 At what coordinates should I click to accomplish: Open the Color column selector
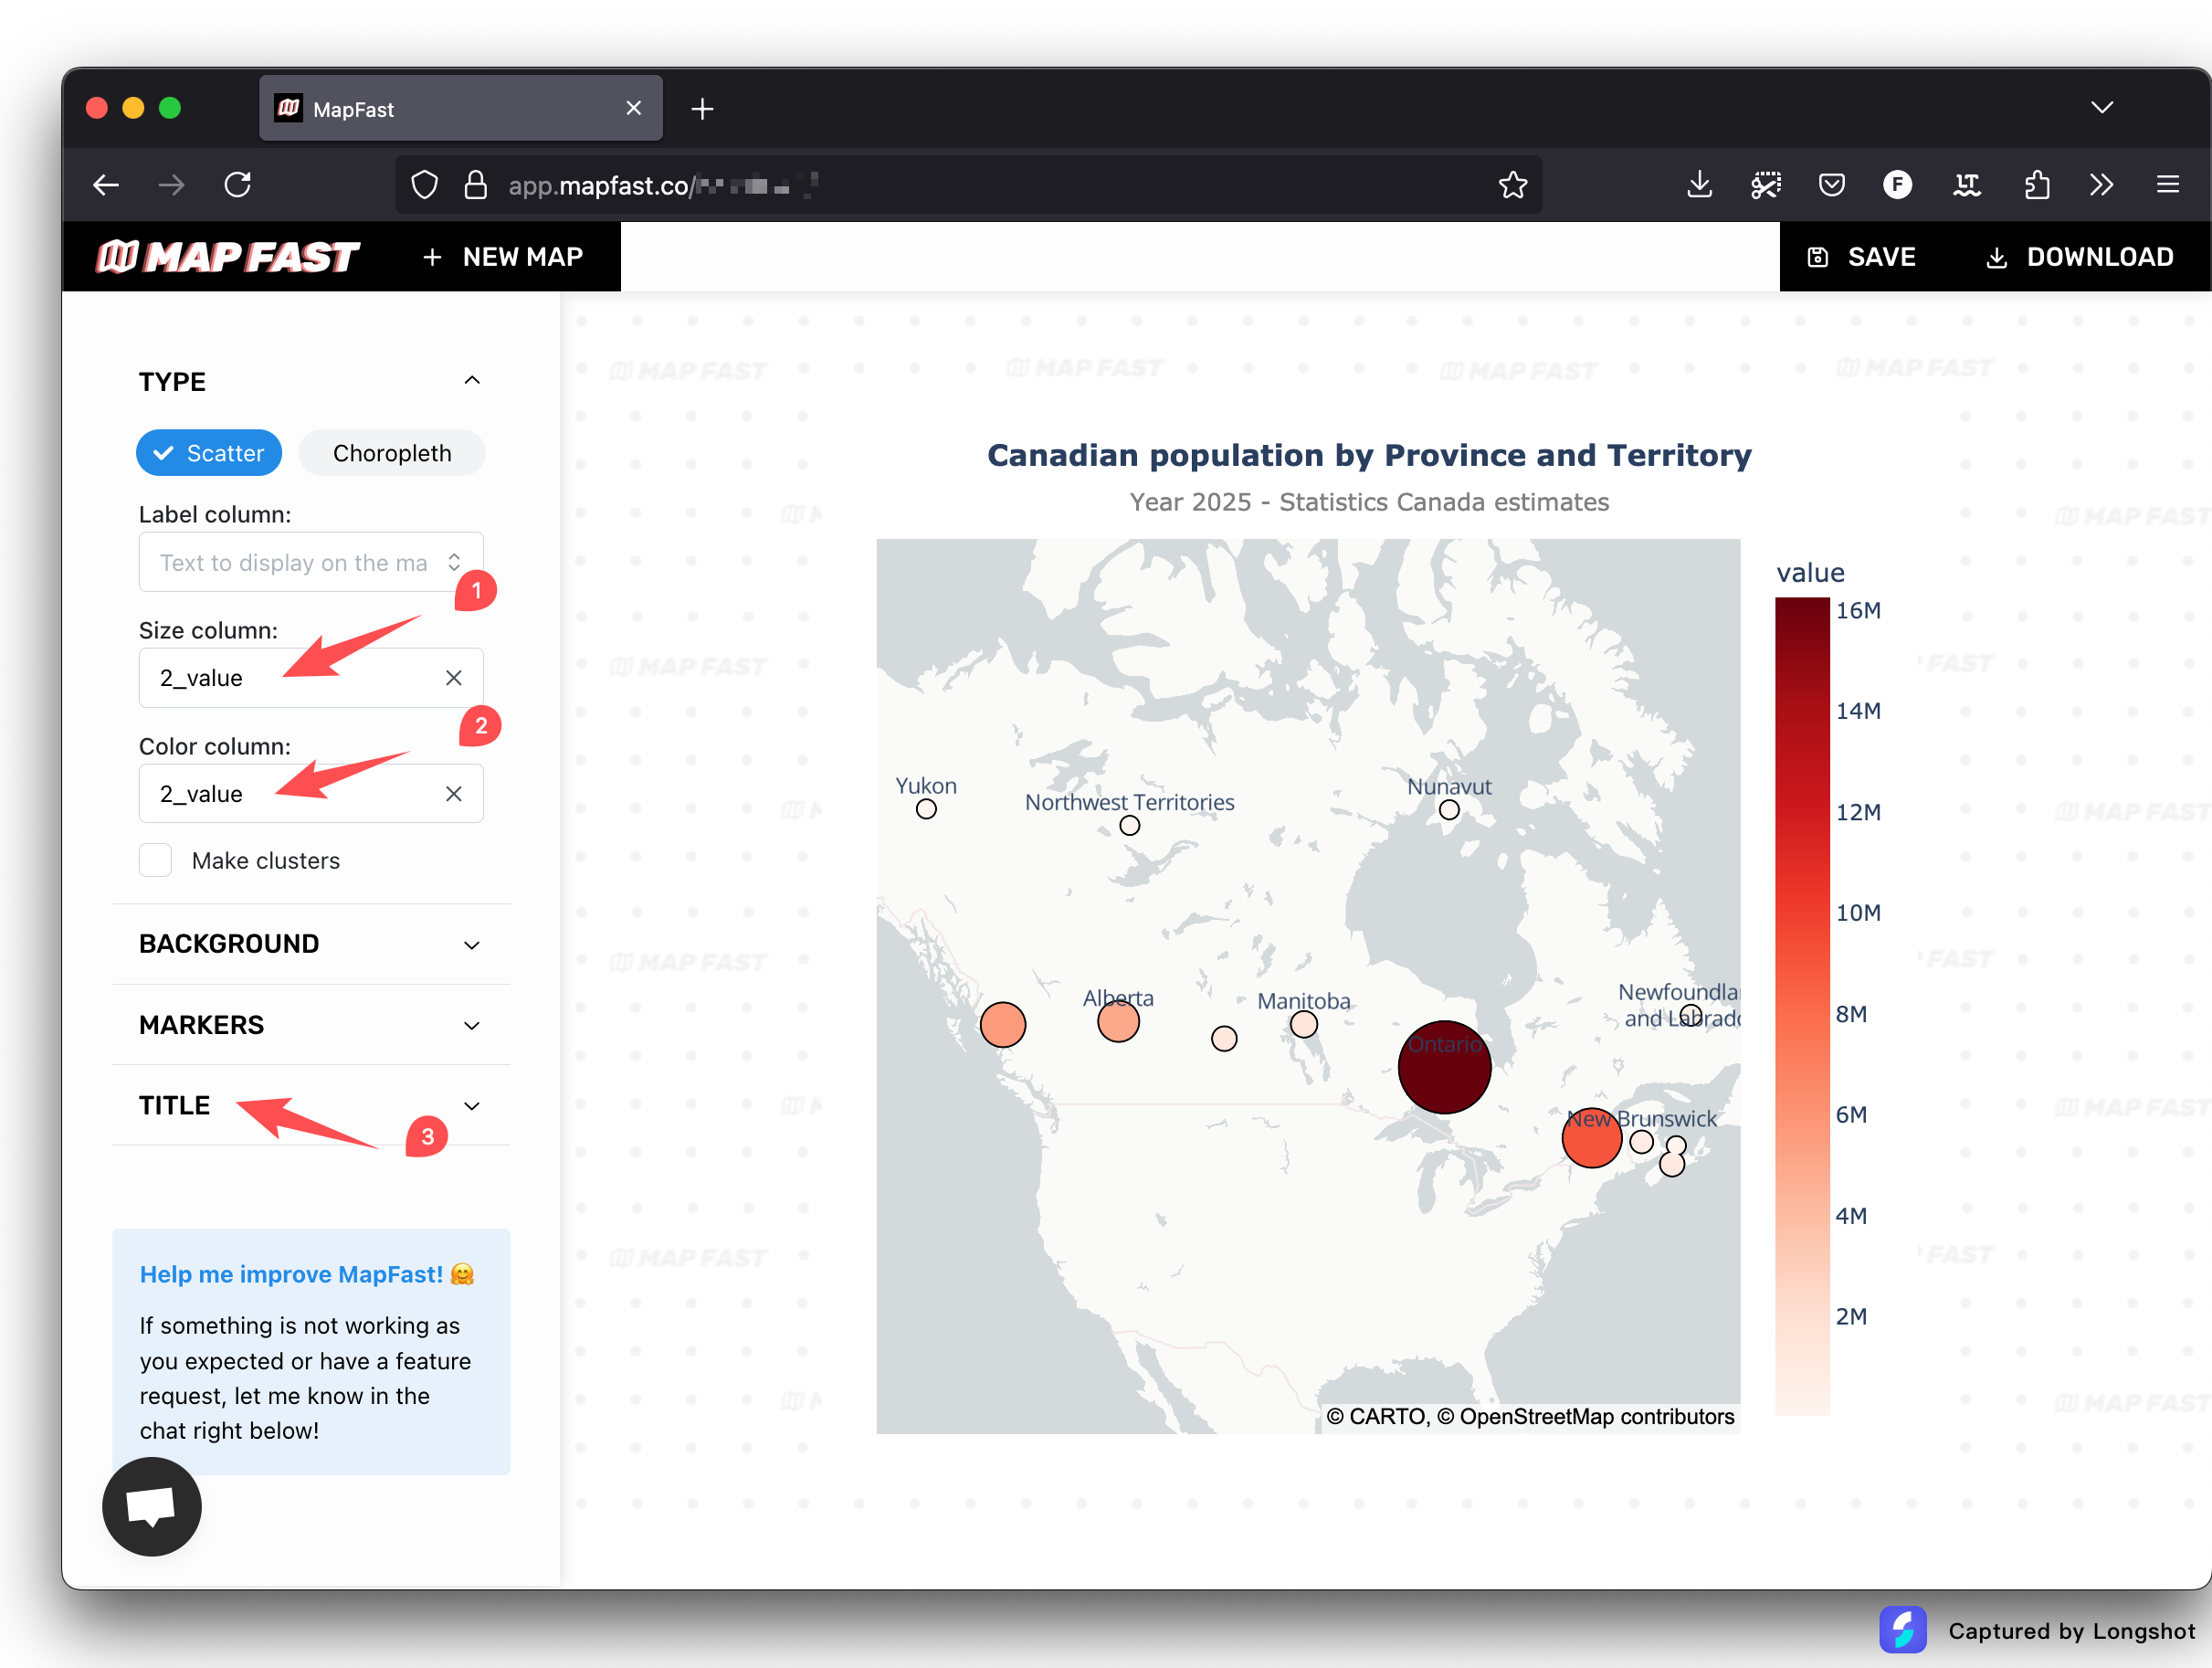pyautogui.click(x=311, y=794)
